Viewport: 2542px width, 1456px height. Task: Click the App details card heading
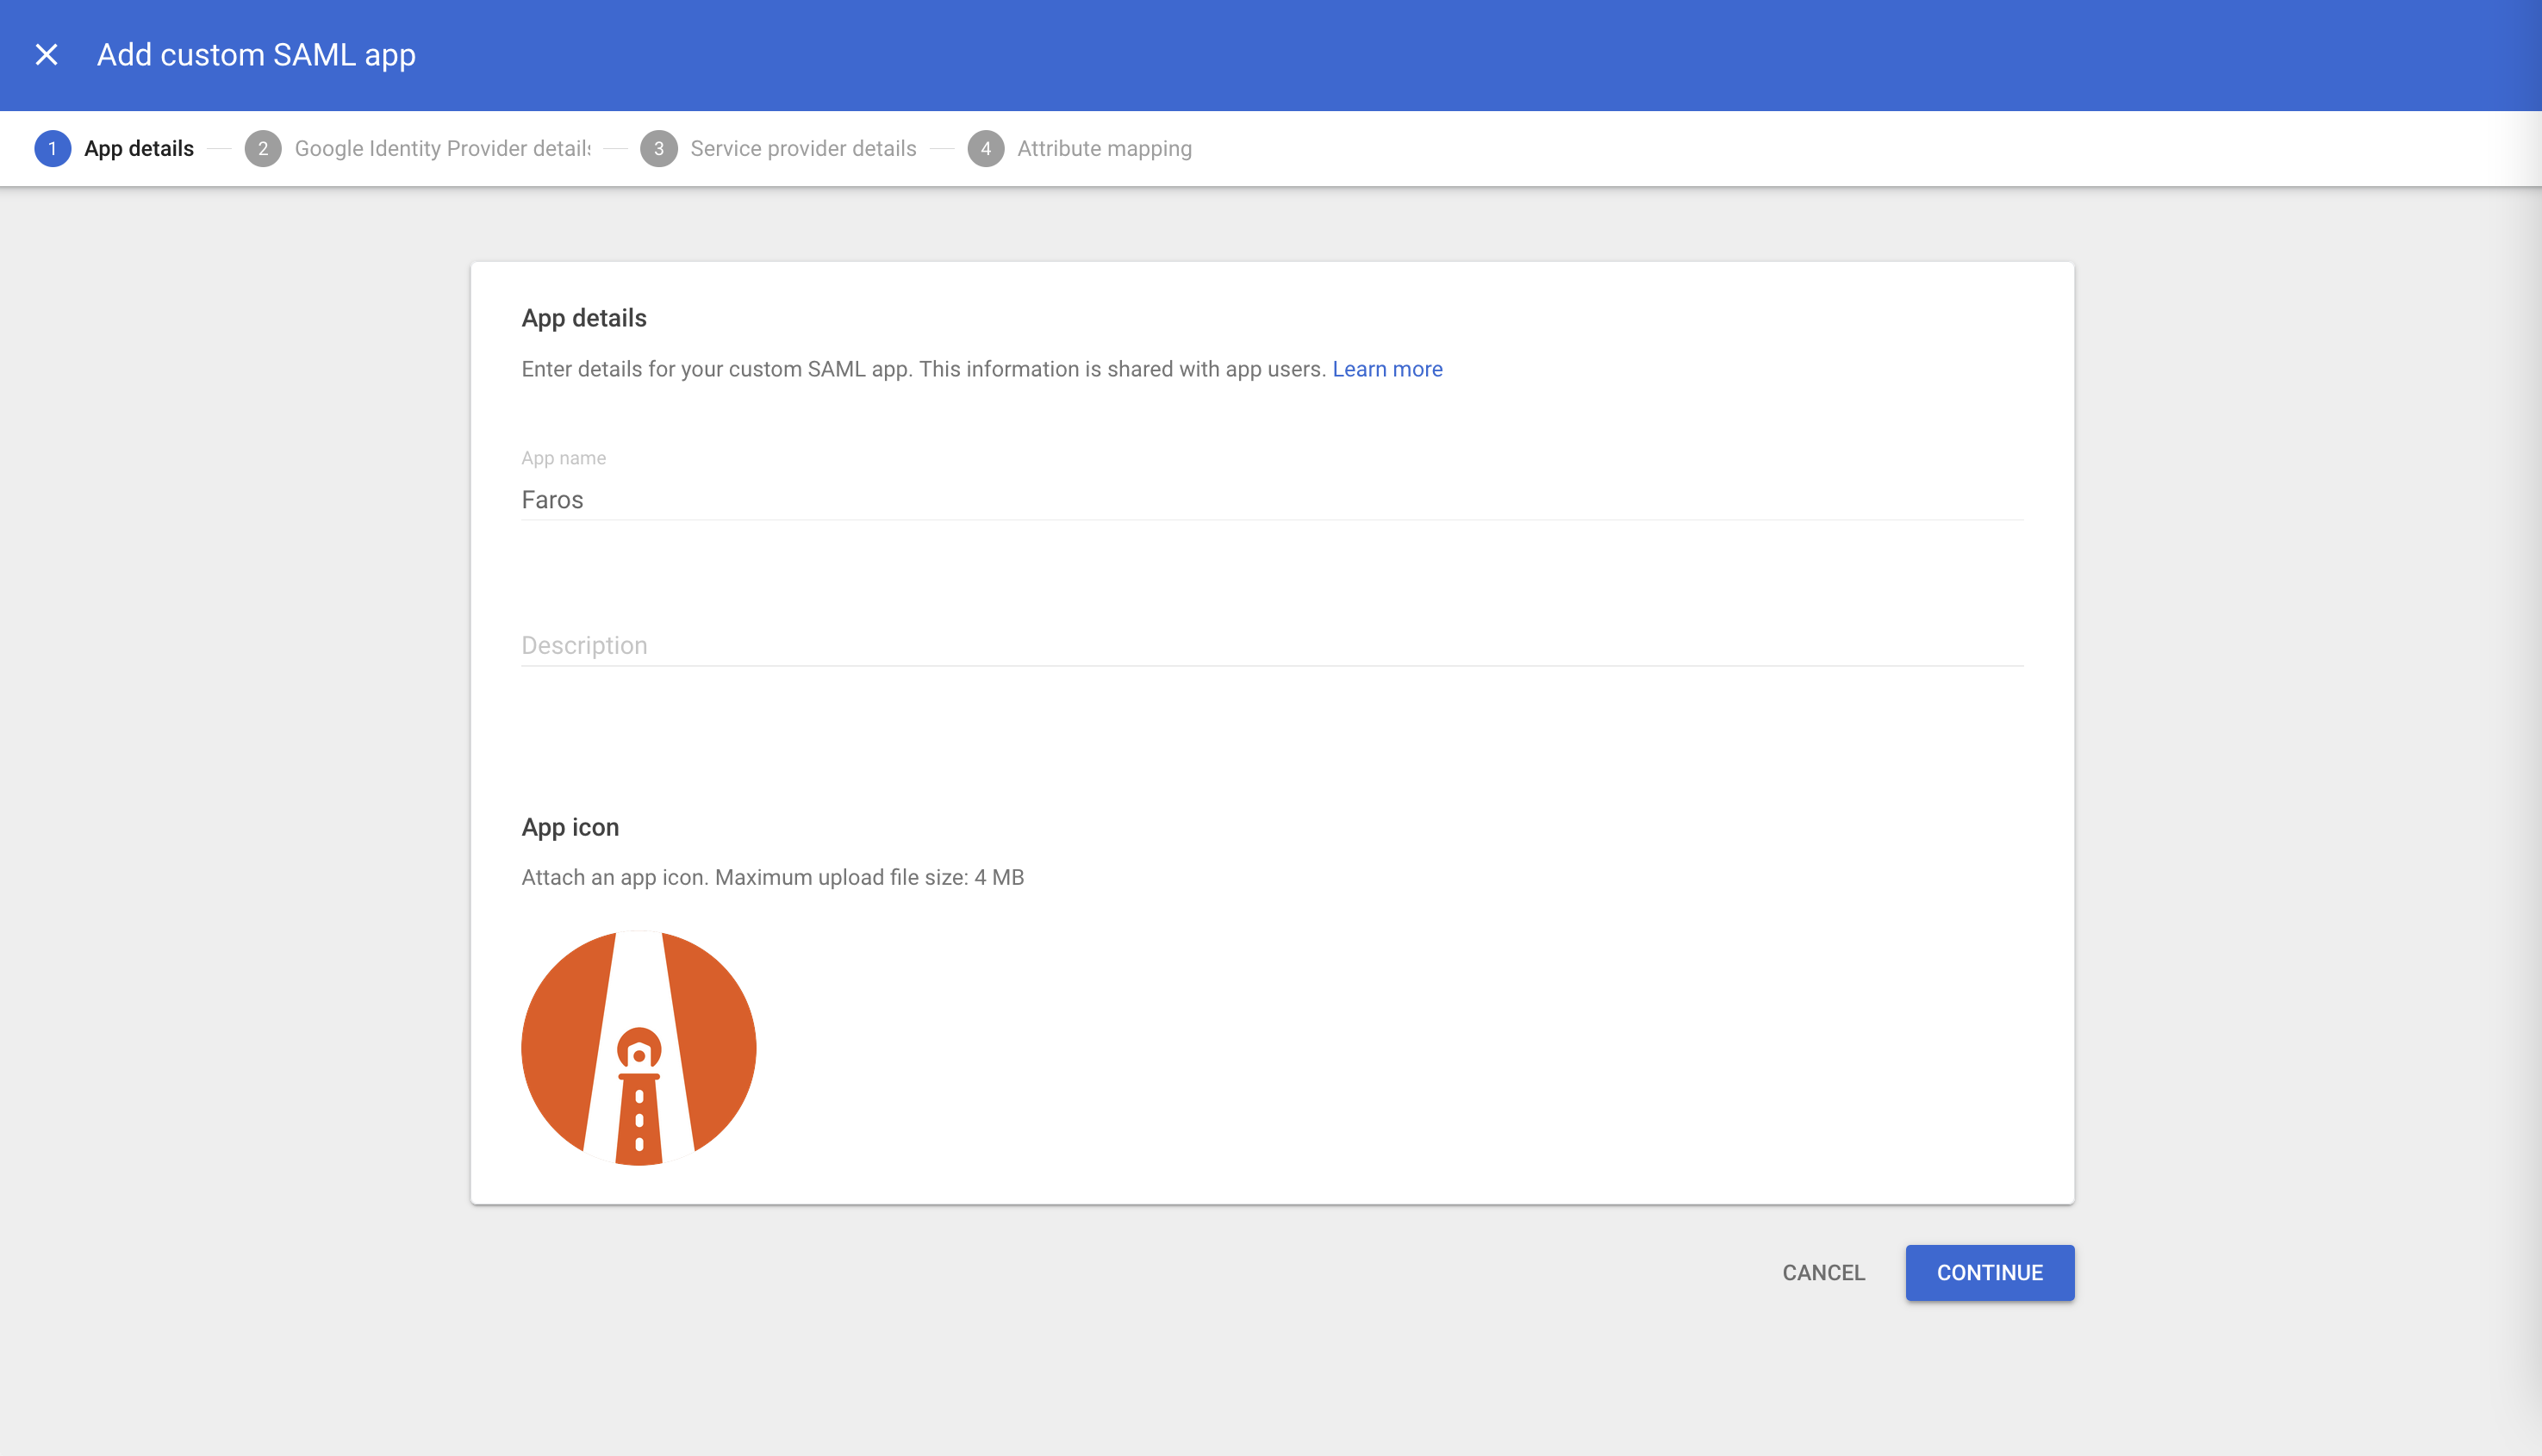[584, 318]
